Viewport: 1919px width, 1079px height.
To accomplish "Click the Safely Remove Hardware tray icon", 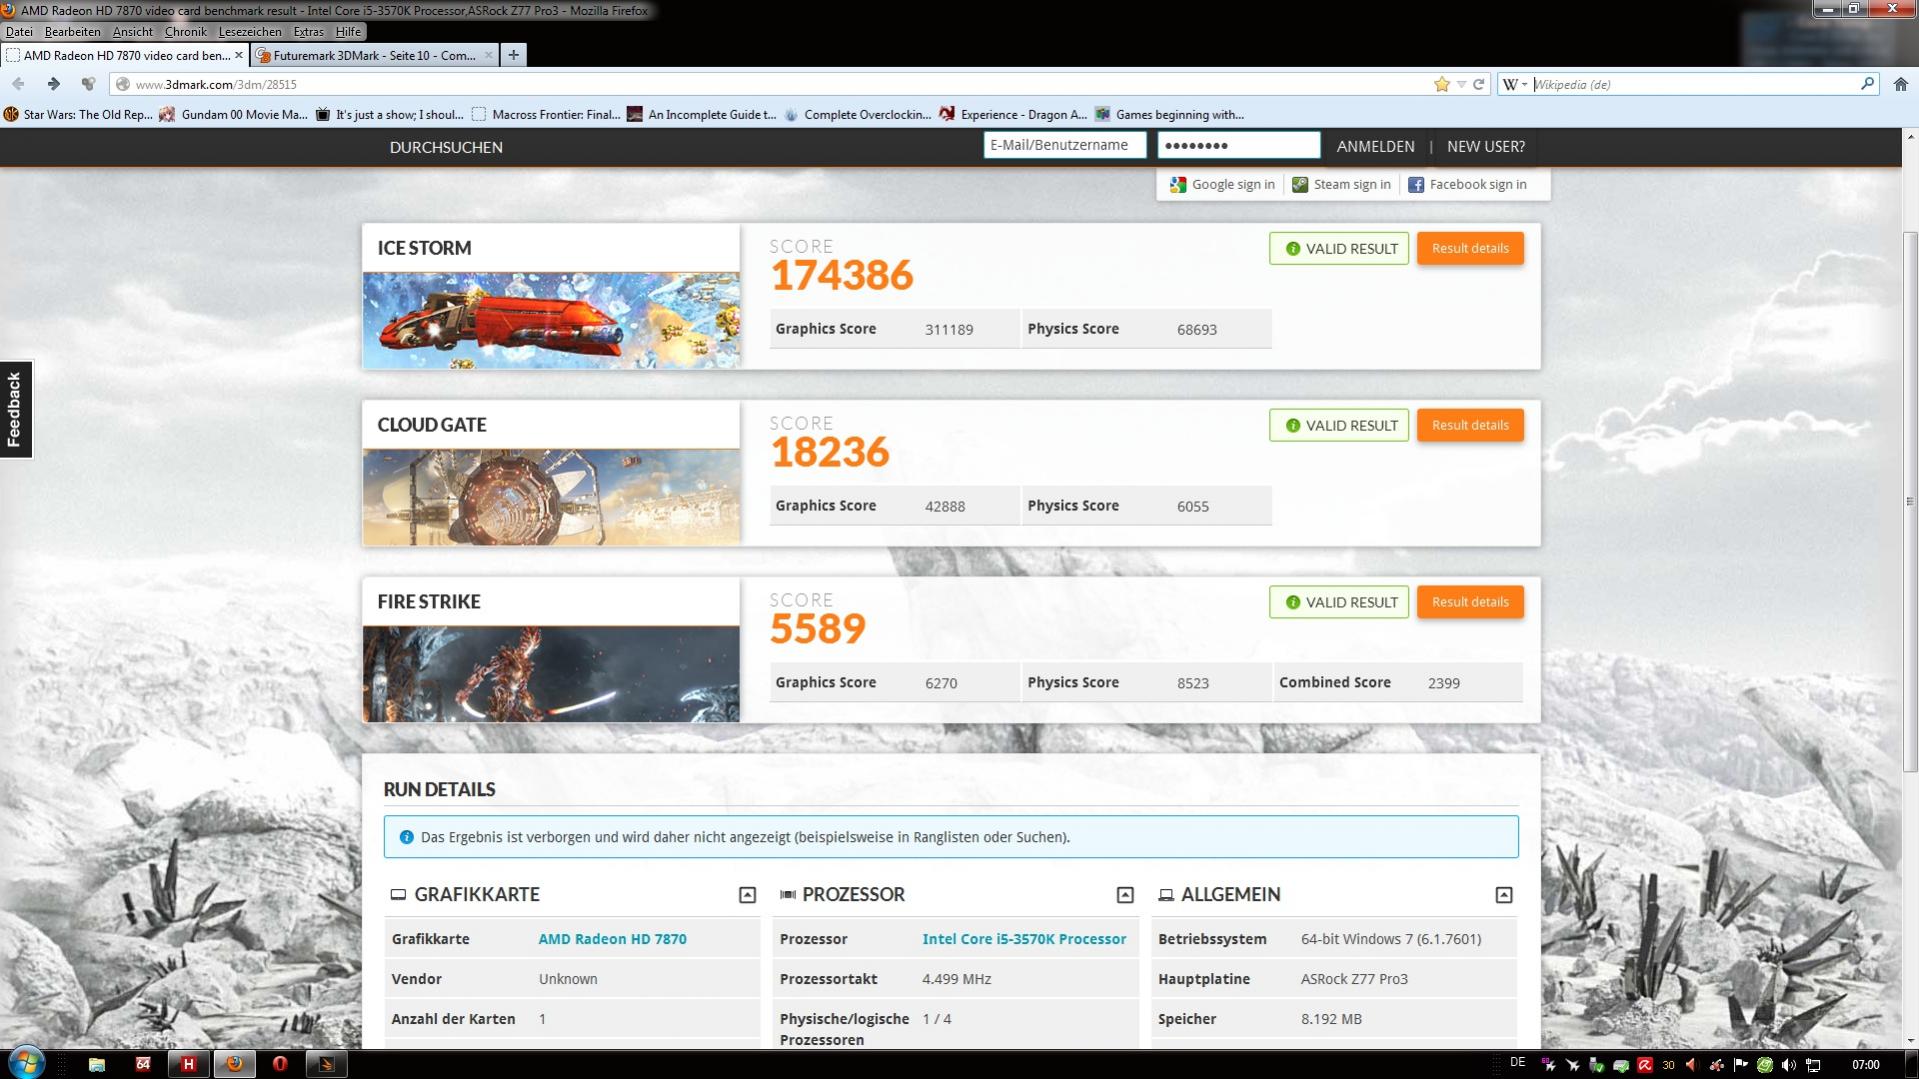I will click(x=1597, y=1065).
